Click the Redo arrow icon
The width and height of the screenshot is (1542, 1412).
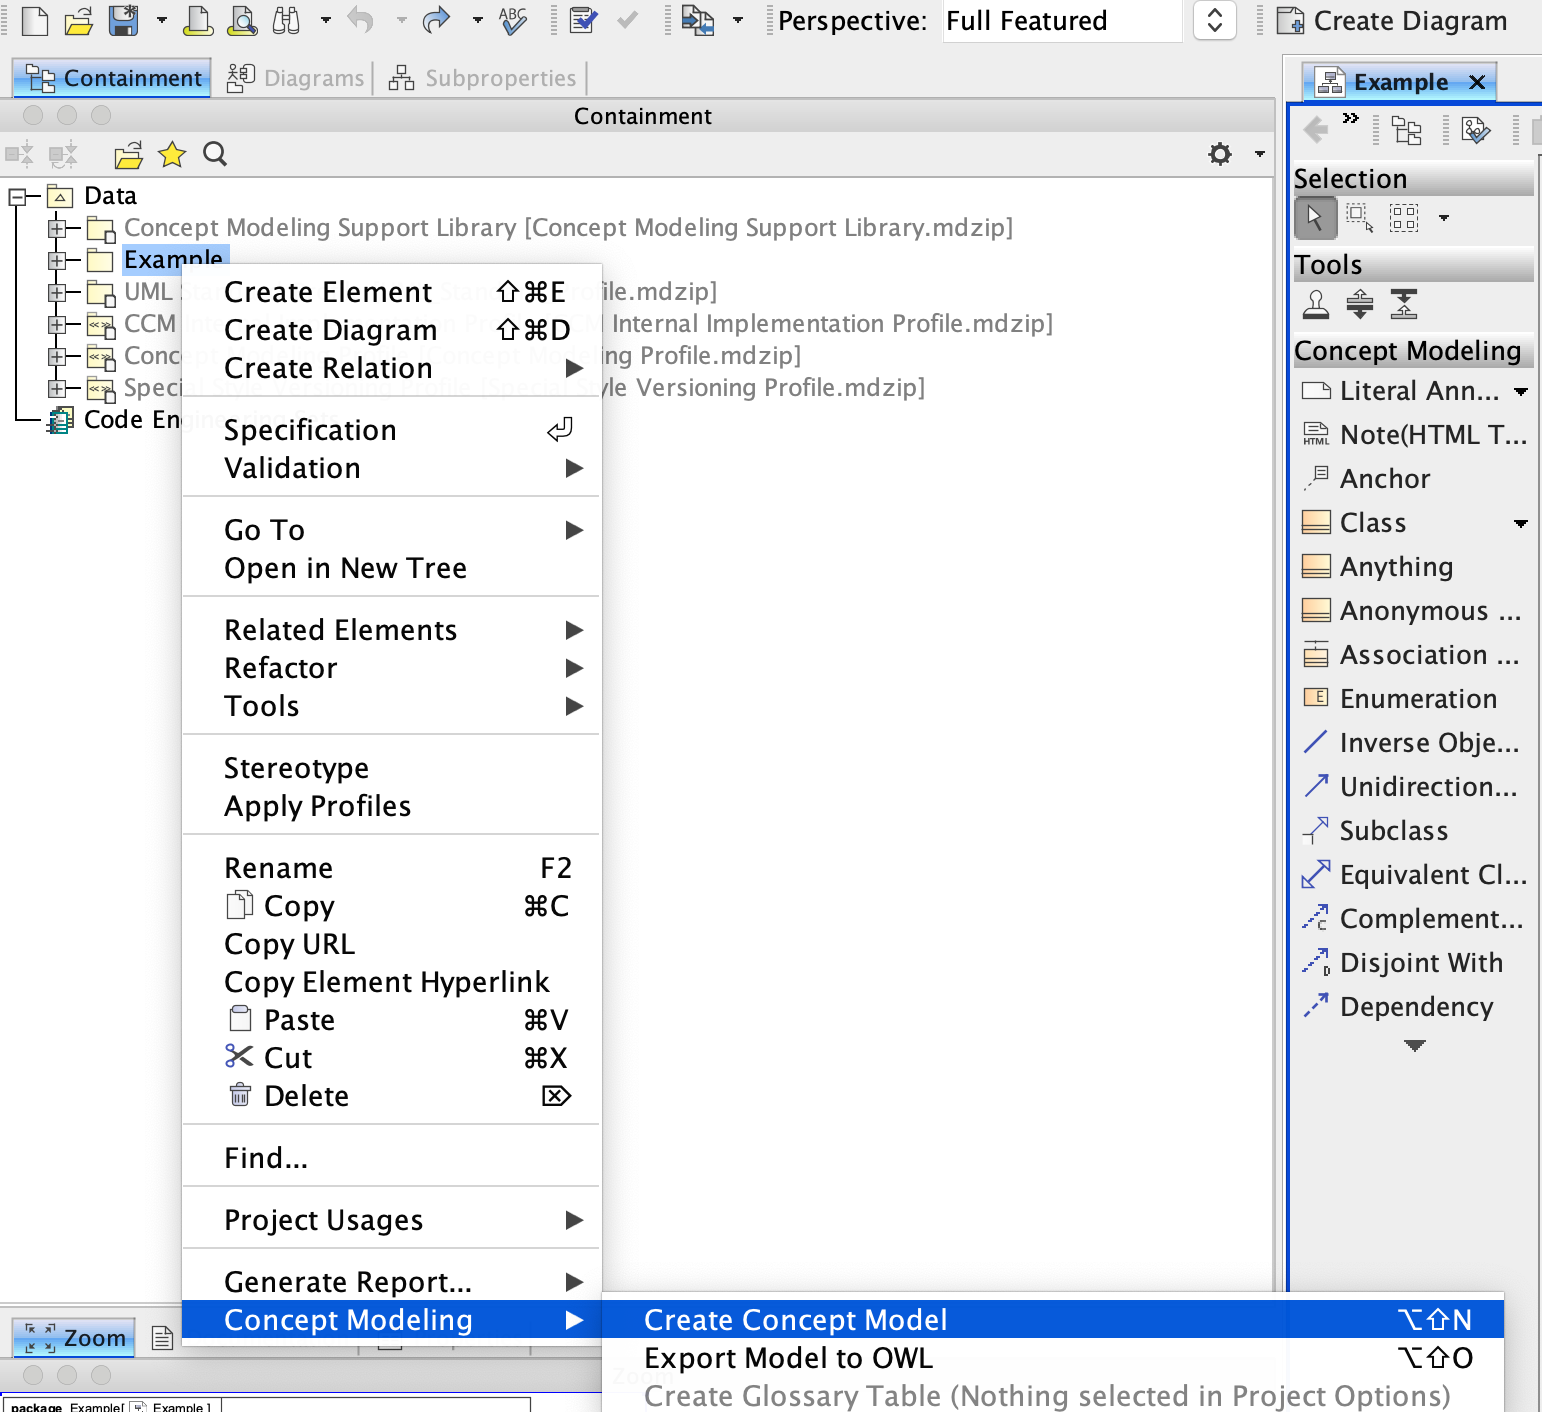(x=436, y=20)
